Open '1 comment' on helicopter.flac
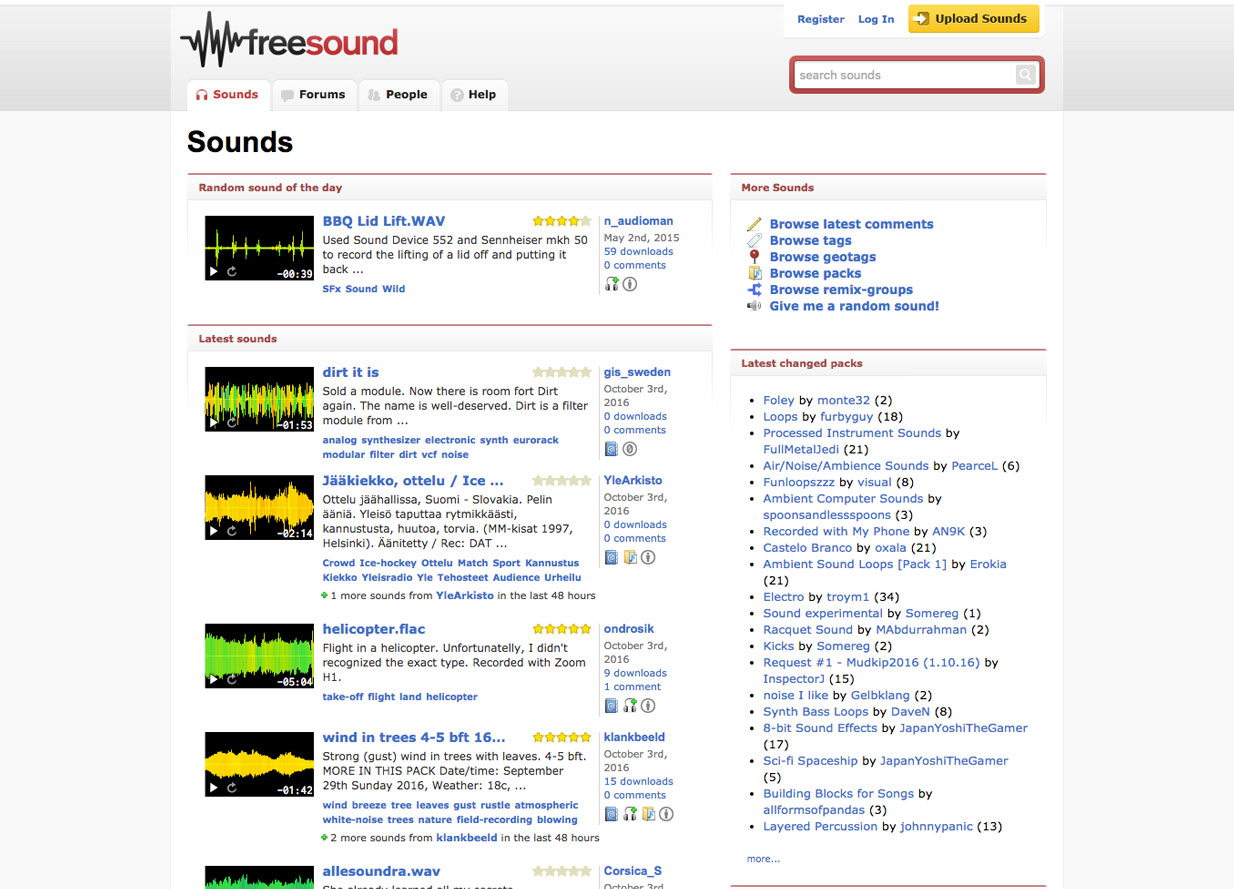This screenshot has height=889, width=1234. coord(632,687)
